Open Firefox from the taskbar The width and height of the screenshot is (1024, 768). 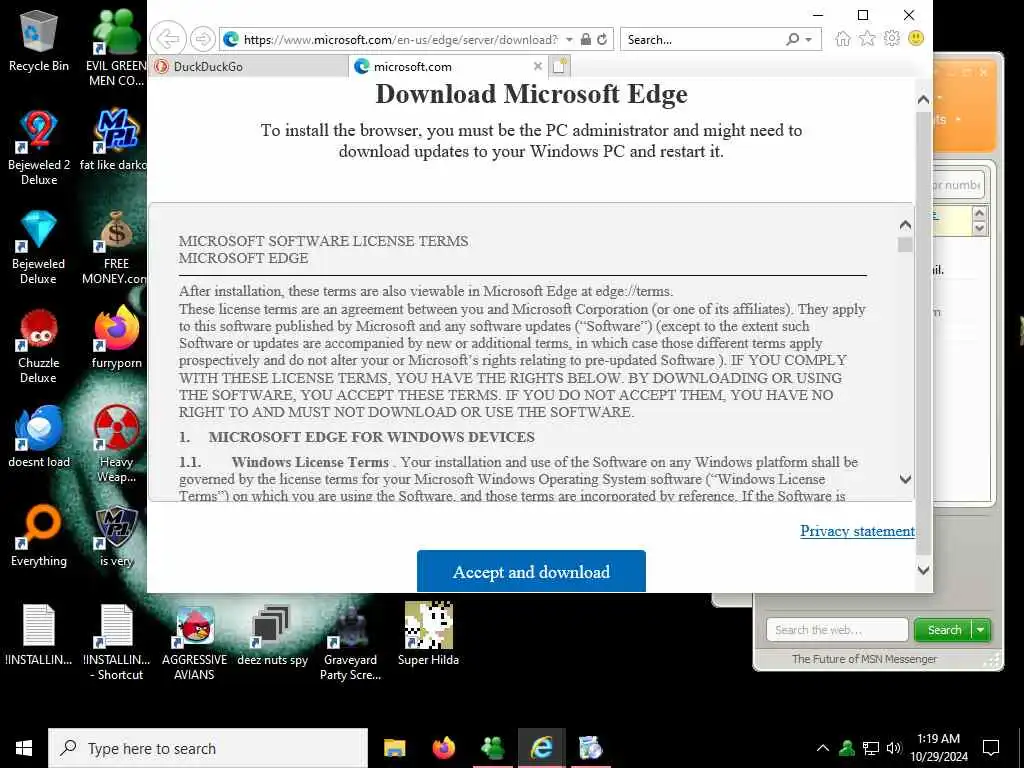click(x=444, y=748)
